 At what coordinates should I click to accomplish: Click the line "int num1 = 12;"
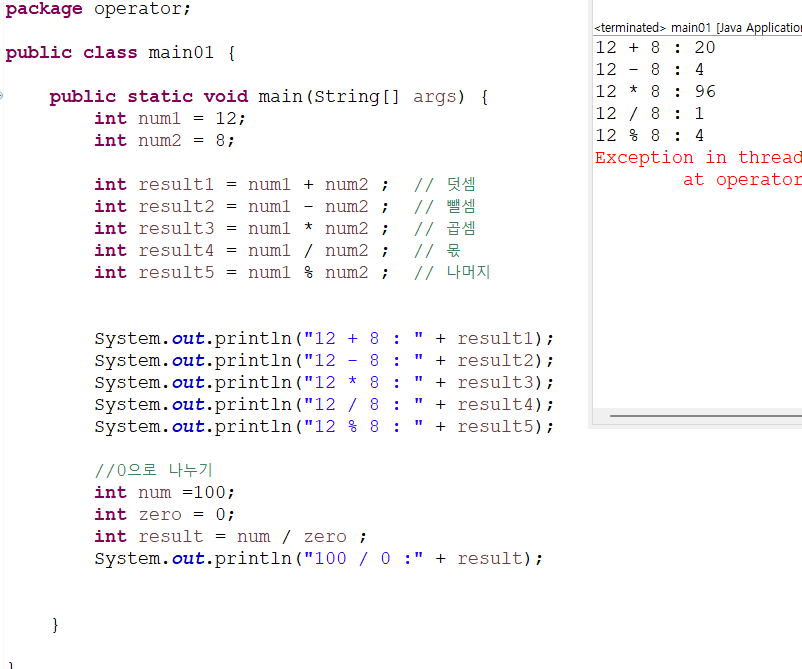click(170, 119)
